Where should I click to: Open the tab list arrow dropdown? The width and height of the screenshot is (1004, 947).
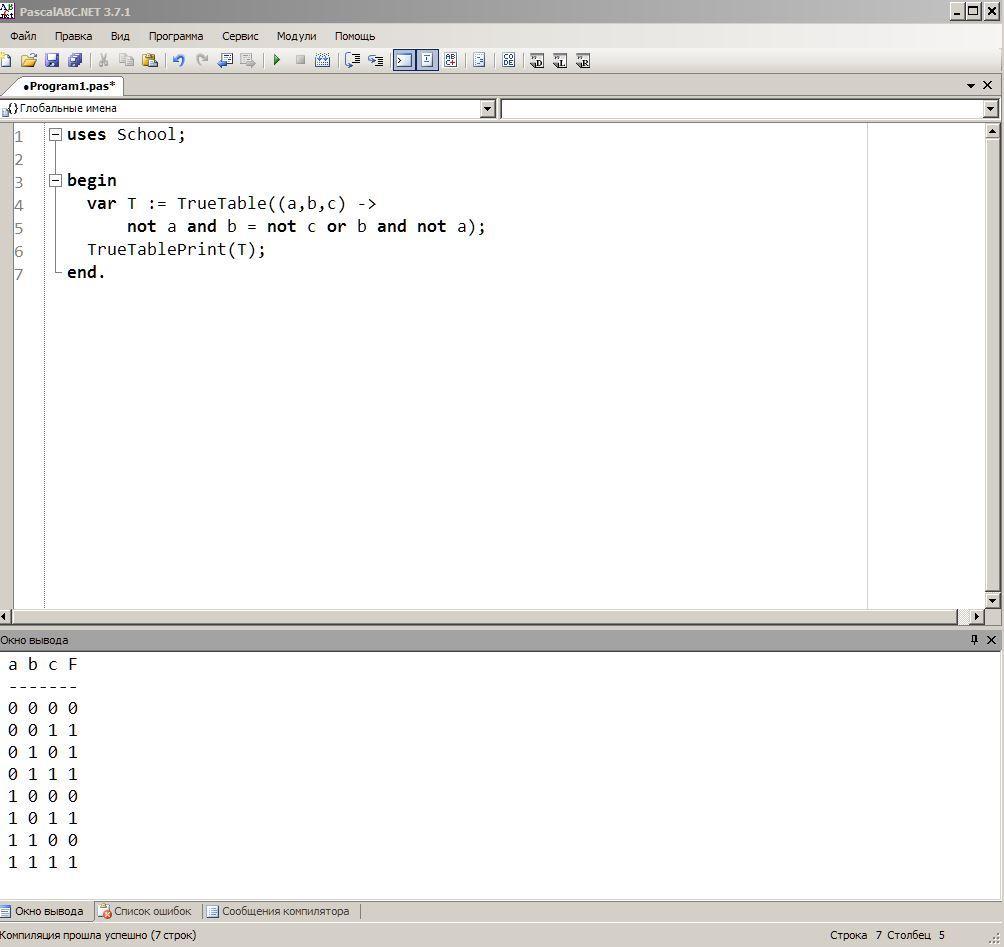971,85
